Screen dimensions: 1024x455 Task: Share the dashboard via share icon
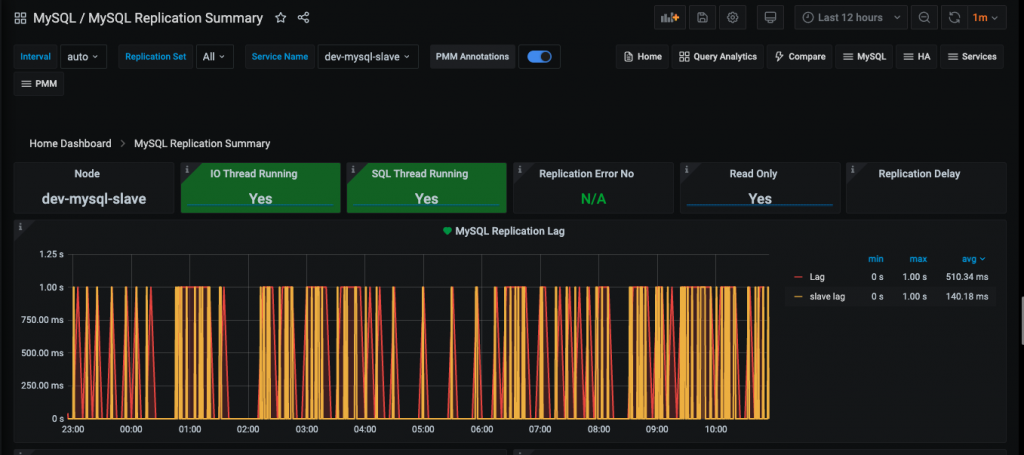(304, 18)
